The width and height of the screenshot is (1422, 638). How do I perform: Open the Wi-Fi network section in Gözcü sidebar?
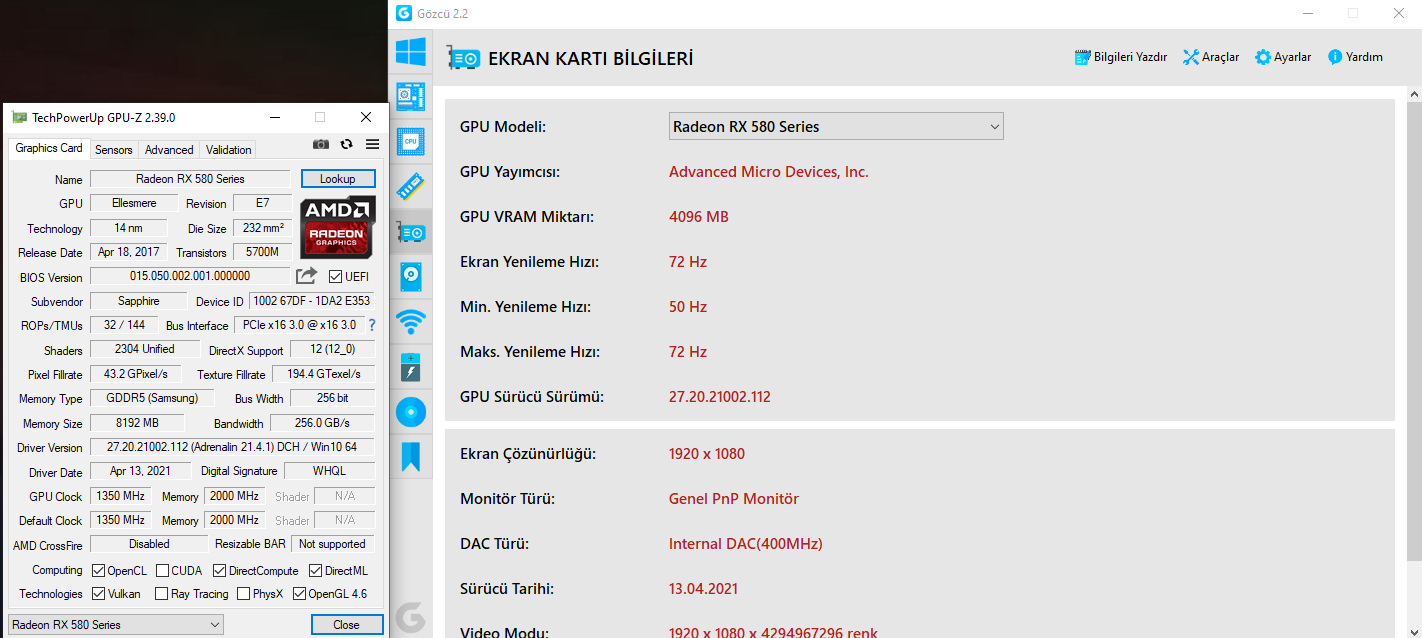coord(411,321)
